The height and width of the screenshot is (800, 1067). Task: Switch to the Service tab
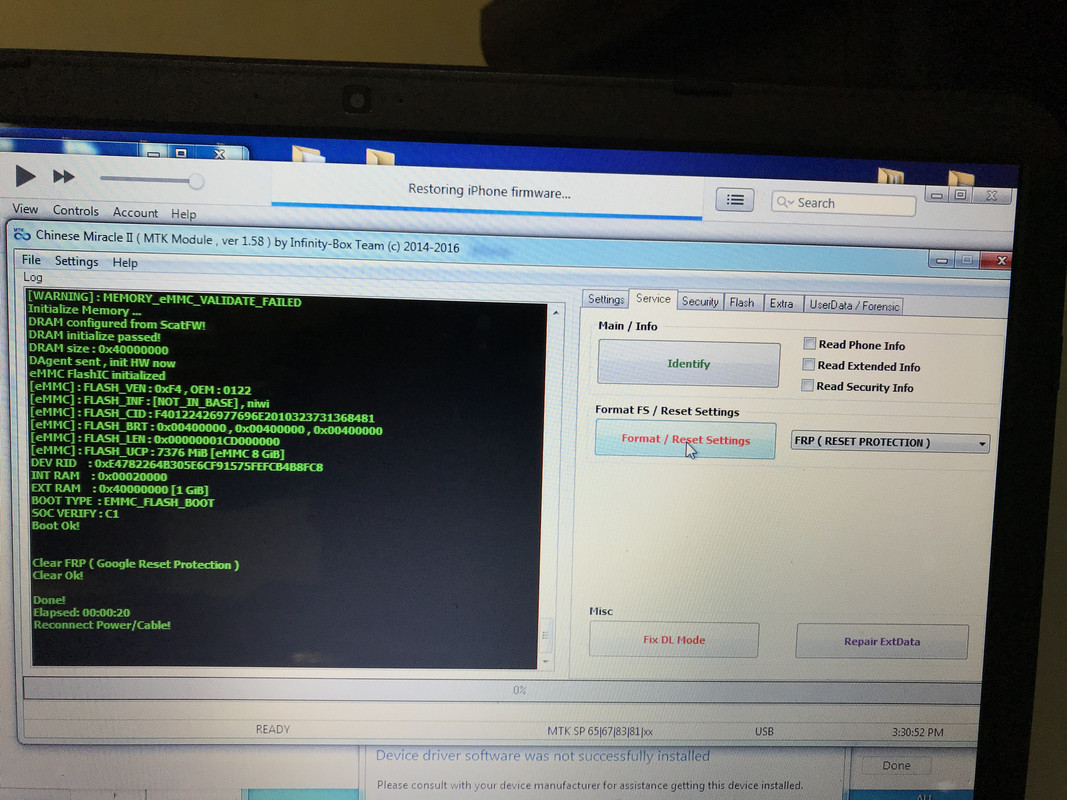pyautogui.click(x=653, y=299)
